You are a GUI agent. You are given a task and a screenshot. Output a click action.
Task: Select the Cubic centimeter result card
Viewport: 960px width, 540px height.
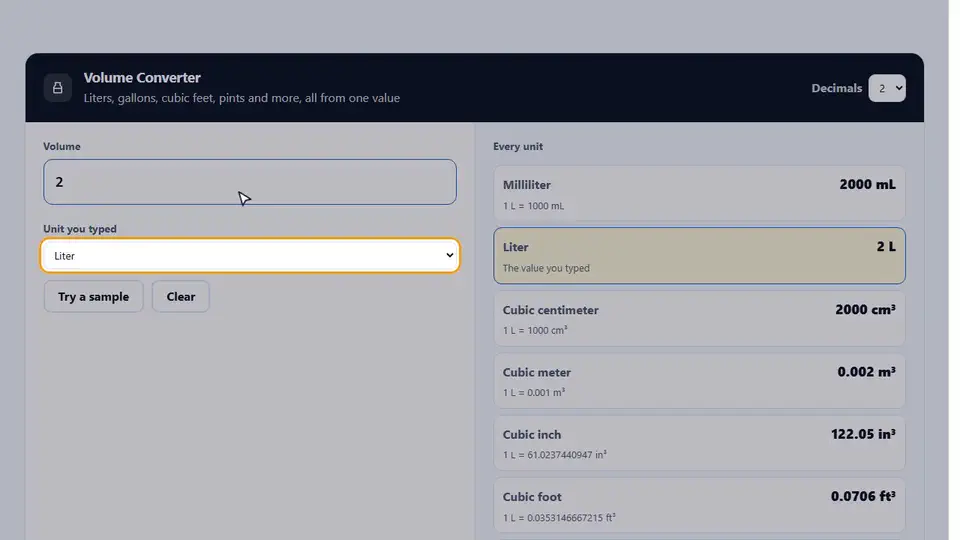pyautogui.click(x=699, y=318)
